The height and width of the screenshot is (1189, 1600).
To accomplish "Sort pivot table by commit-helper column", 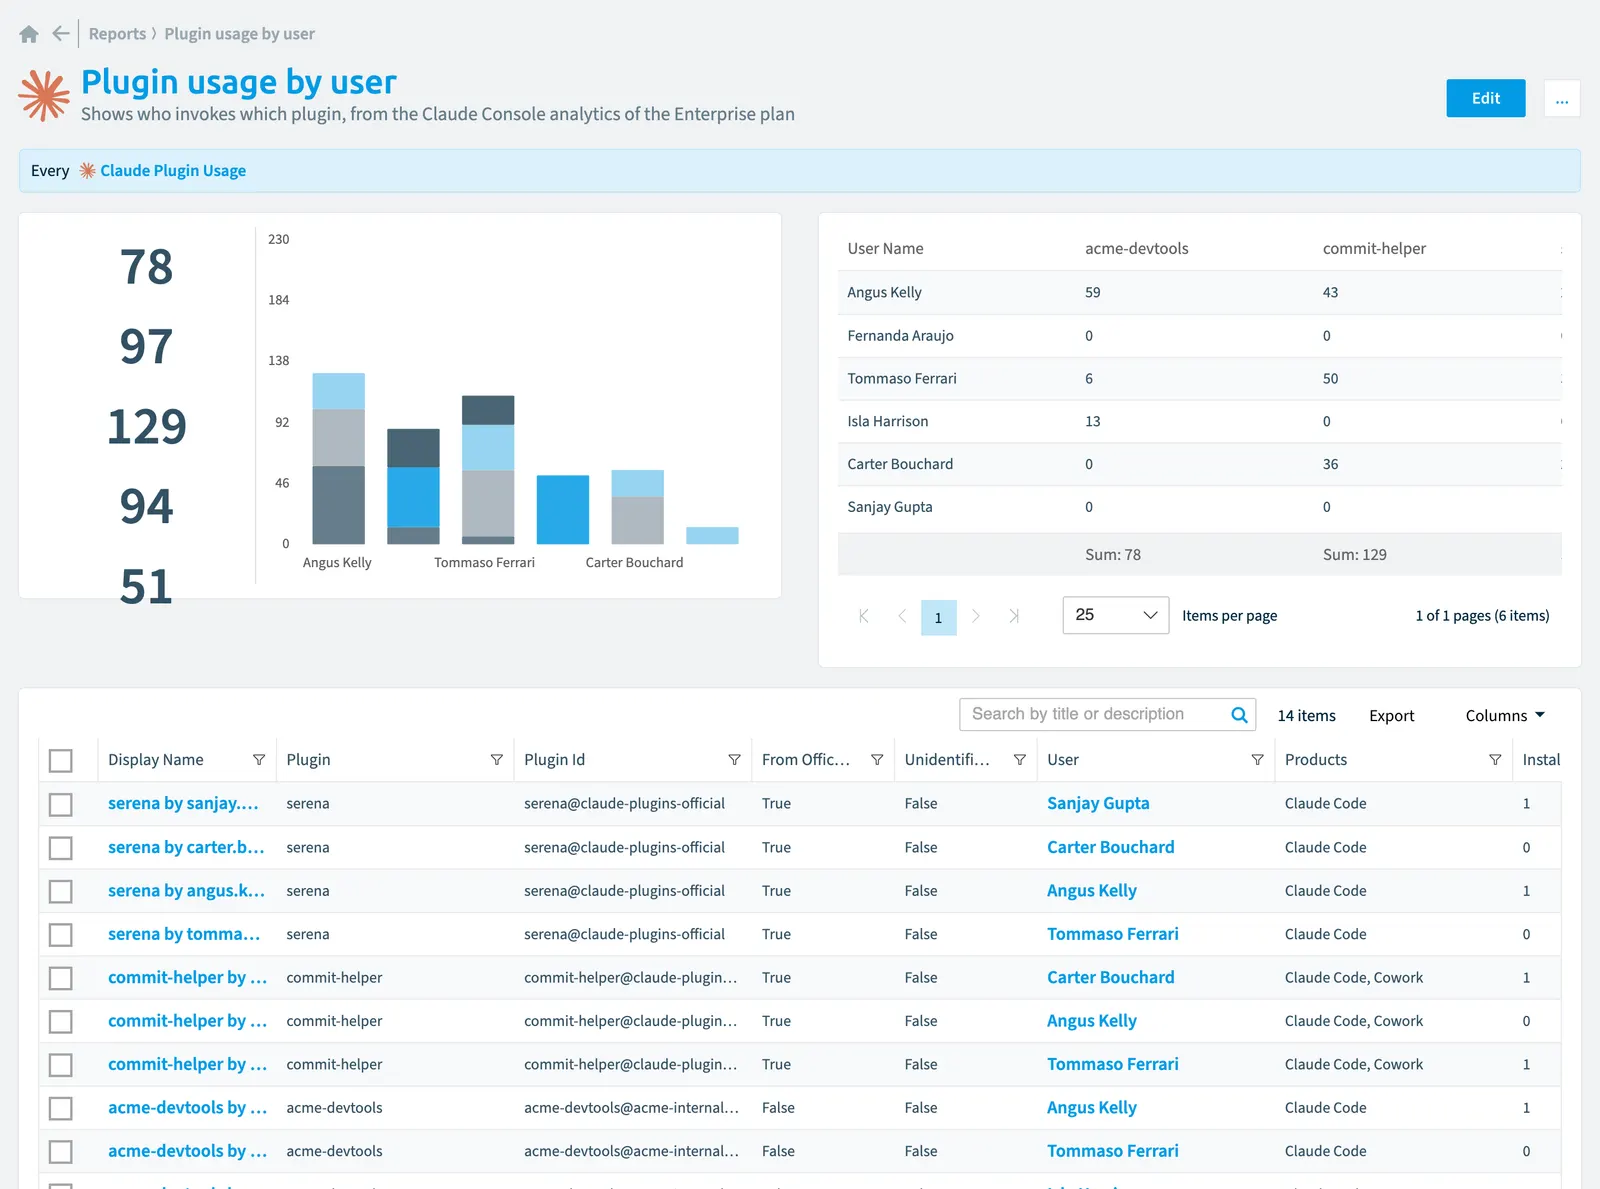I will coord(1374,249).
